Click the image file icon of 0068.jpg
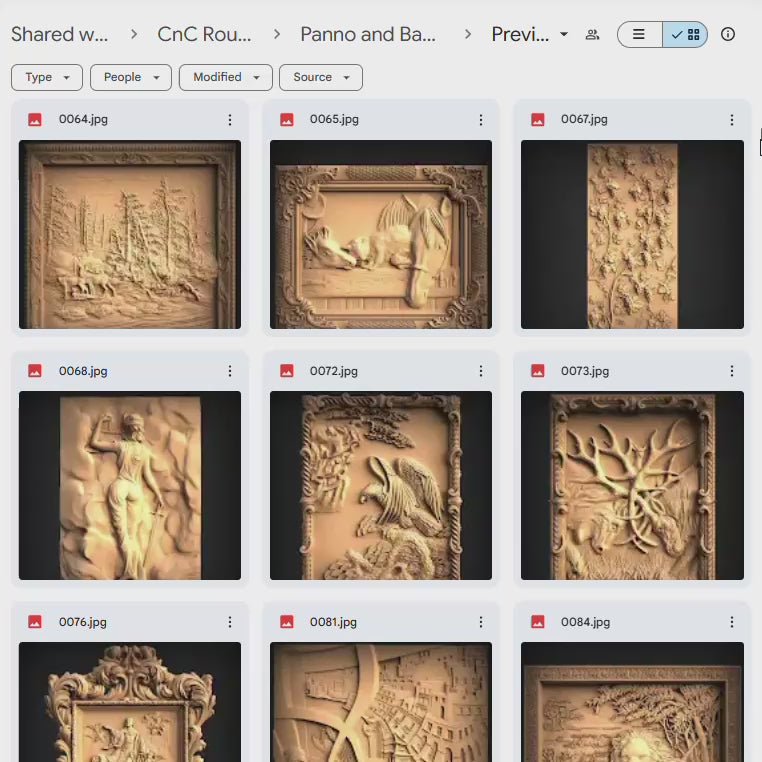The image size is (762, 762). click(35, 371)
